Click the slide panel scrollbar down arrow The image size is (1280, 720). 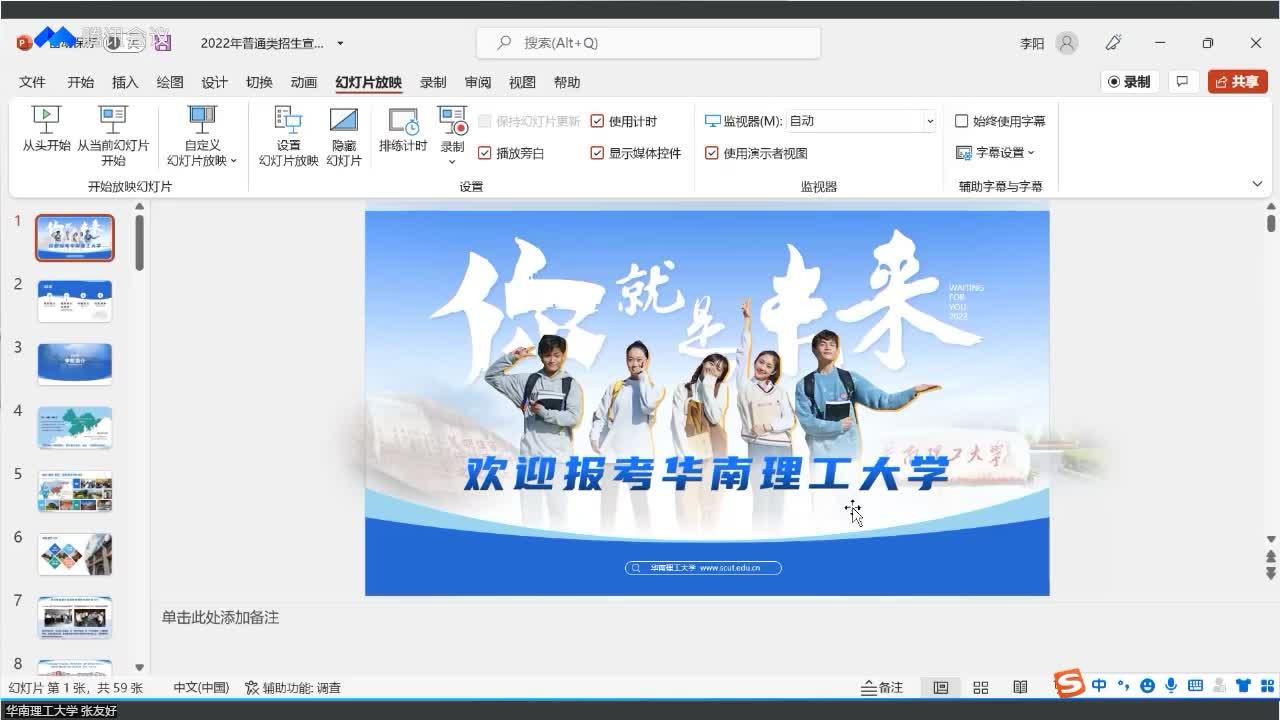(139, 667)
